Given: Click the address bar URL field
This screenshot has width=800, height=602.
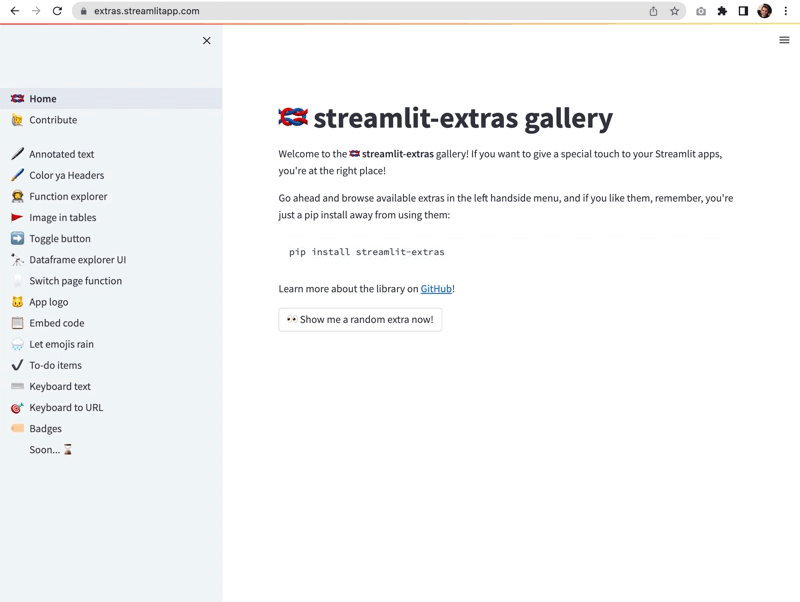Looking at the screenshot, I should tap(360, 11).
